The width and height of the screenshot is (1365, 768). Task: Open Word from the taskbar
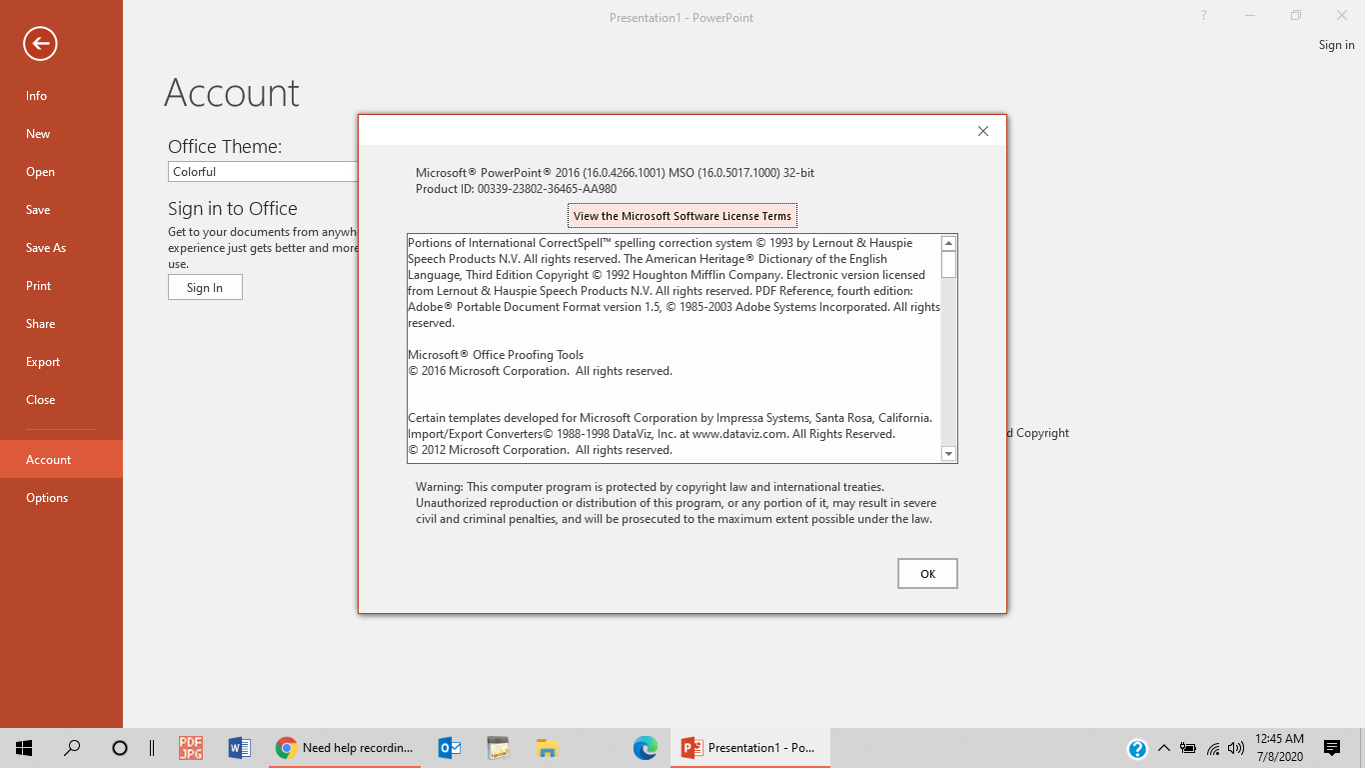coord(239,748)
